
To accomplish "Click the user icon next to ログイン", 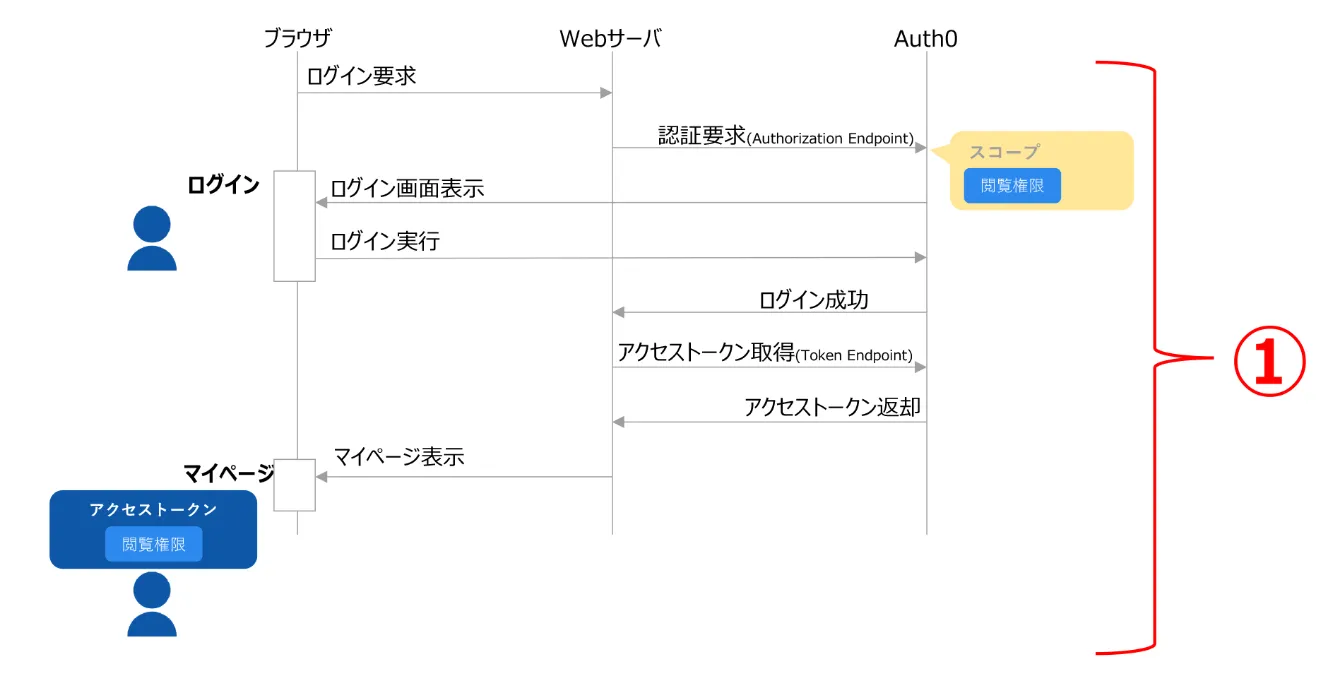I will click(152, 238).
